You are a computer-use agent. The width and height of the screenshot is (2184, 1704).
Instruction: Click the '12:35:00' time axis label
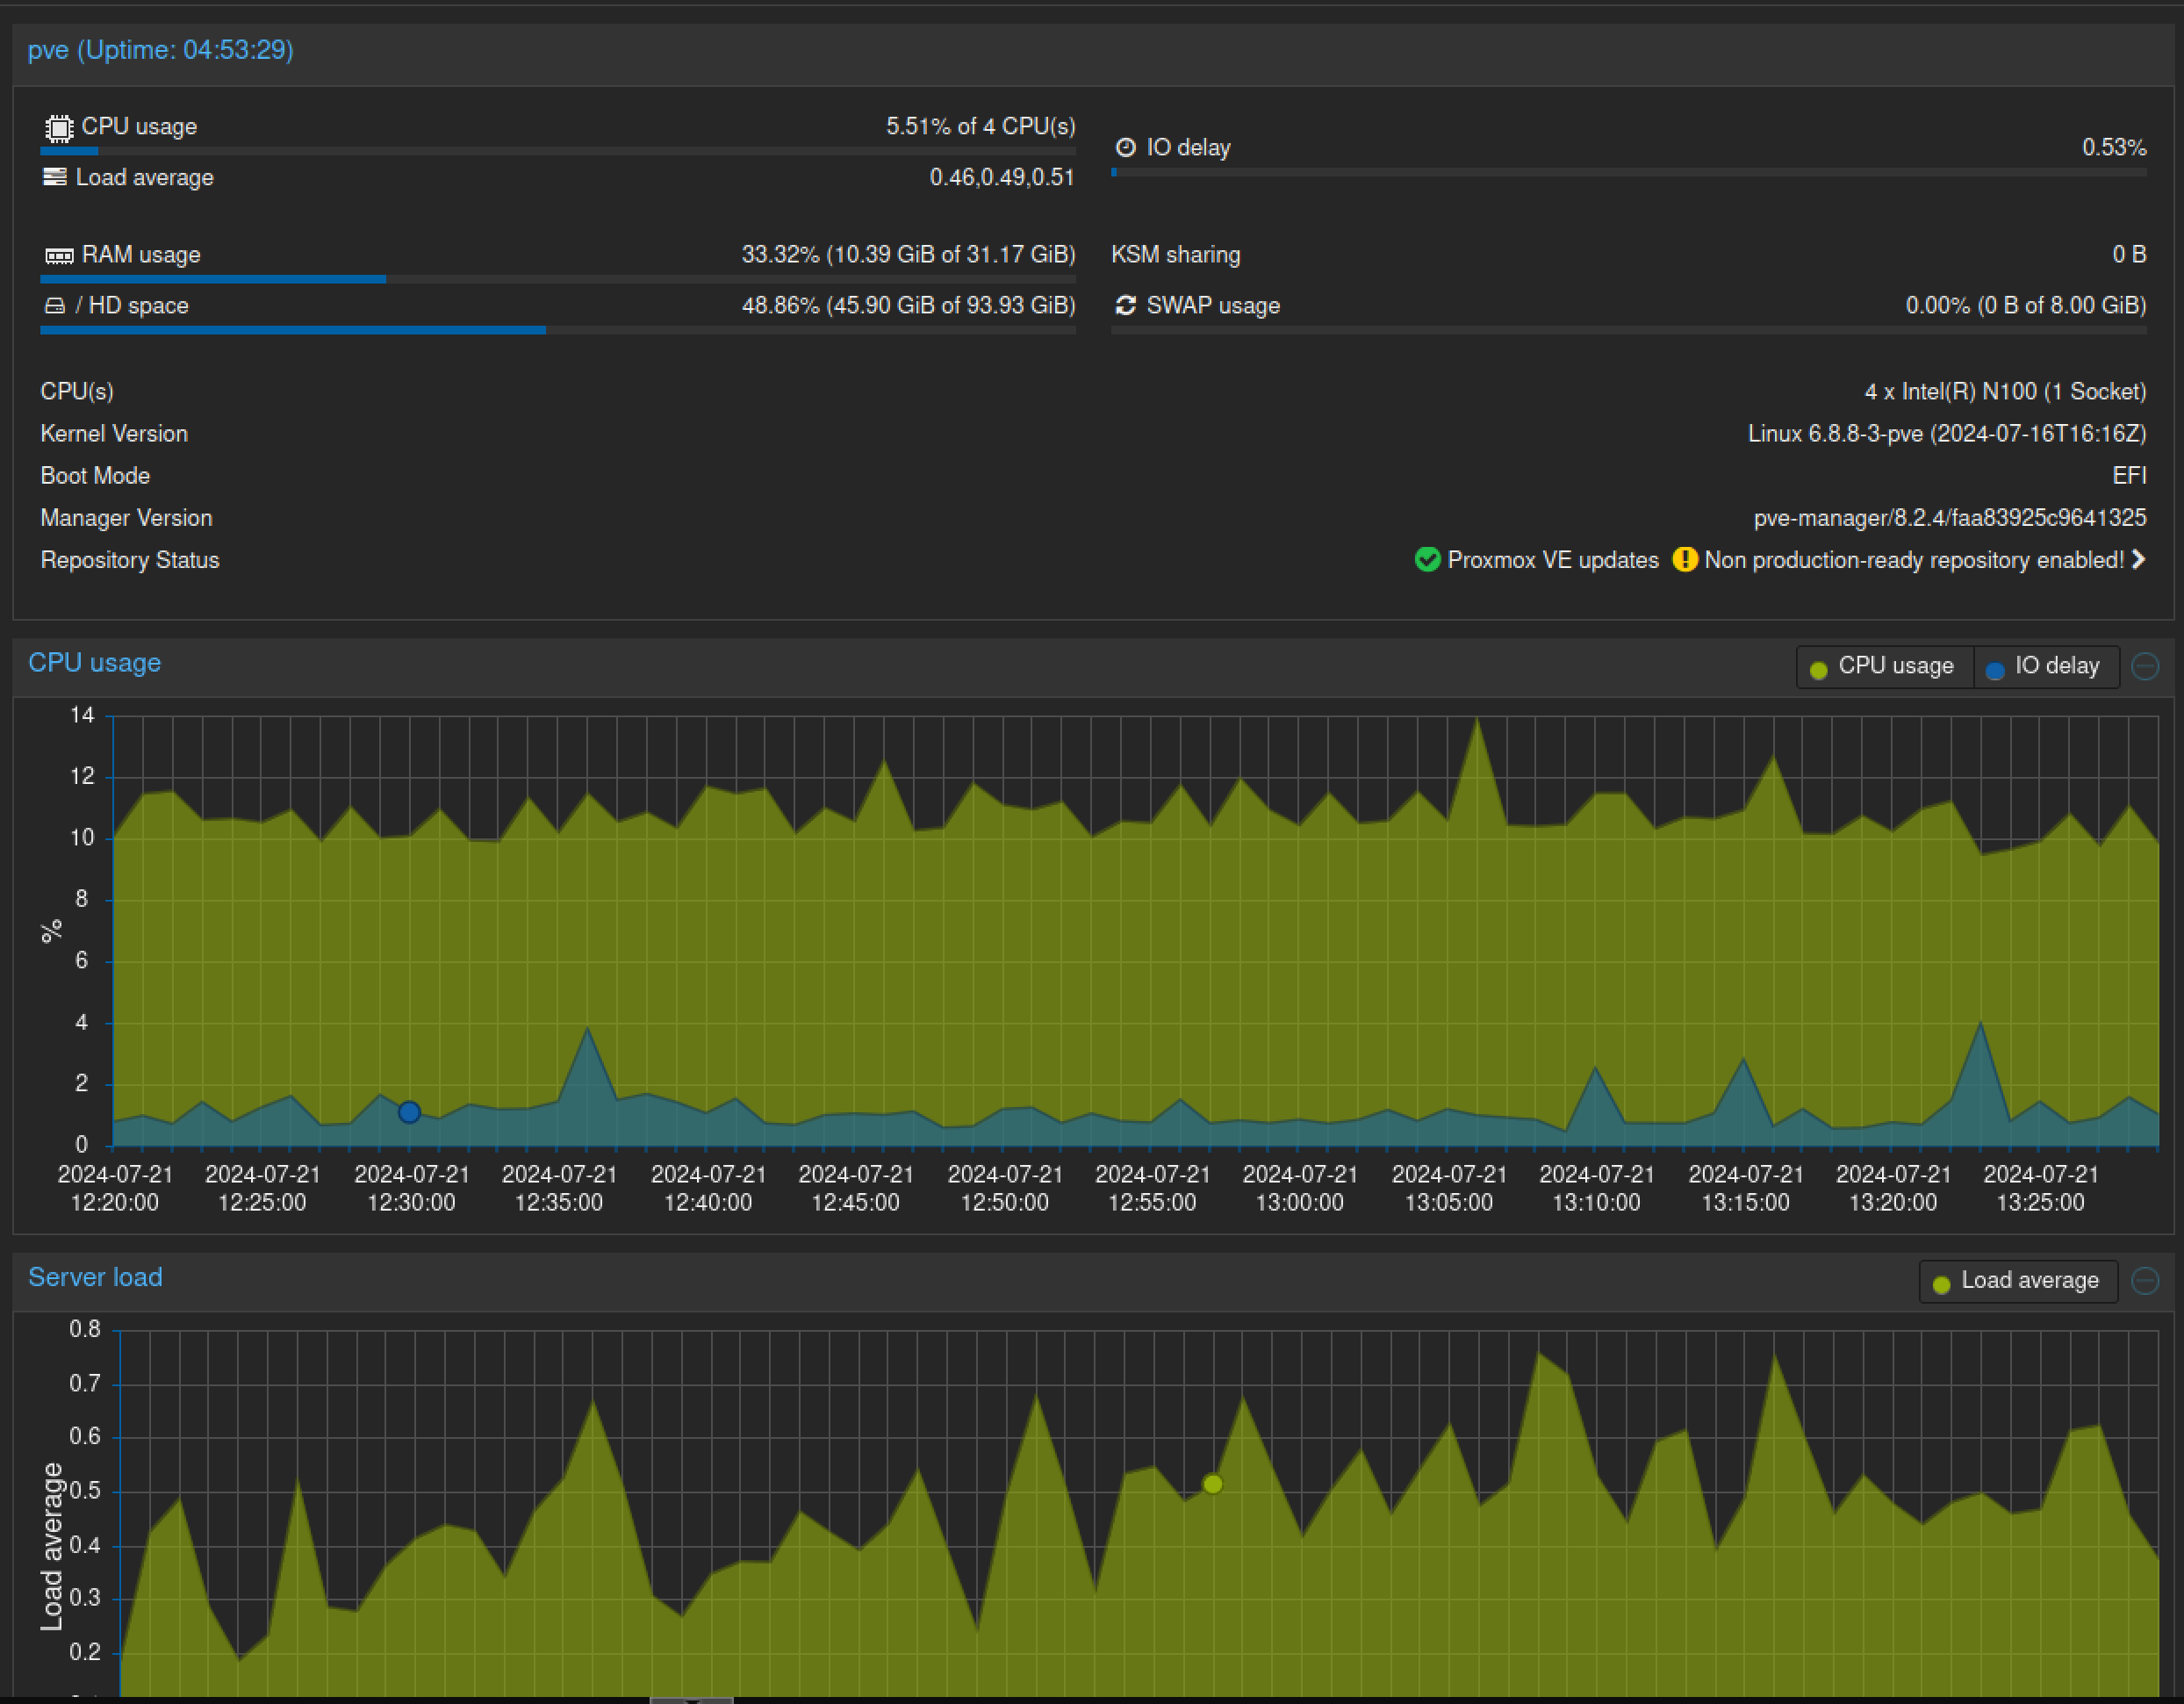point(559,1203)
